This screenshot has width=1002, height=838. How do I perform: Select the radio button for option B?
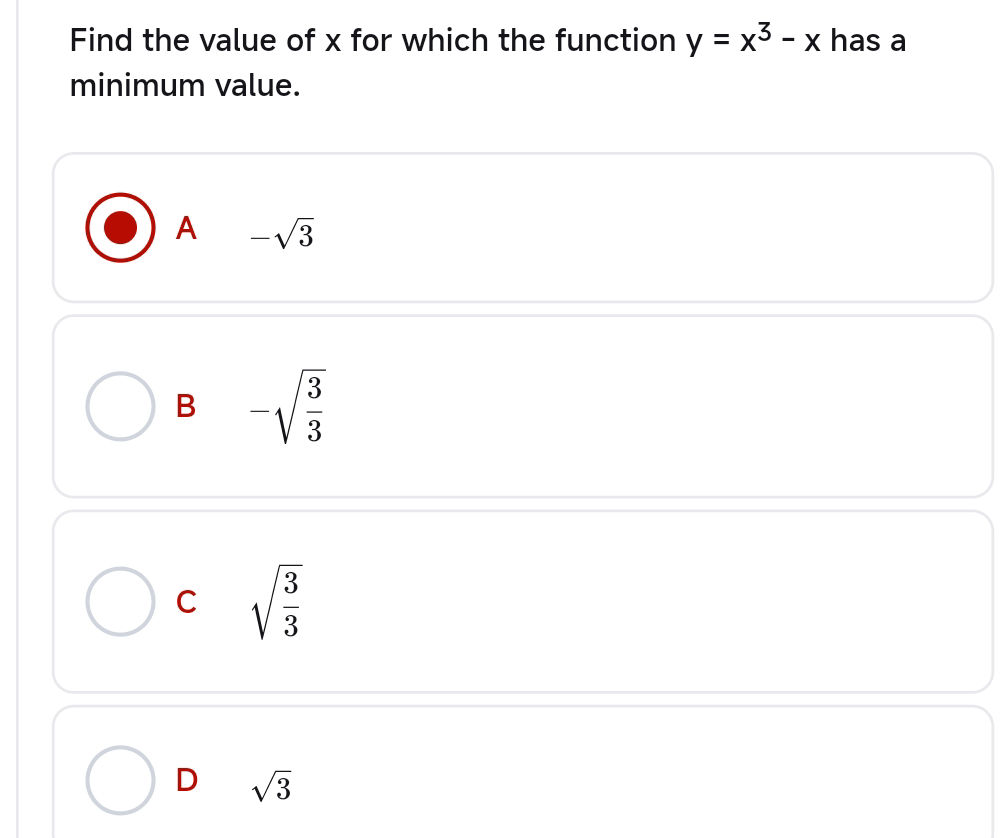(x=119, y=407)
